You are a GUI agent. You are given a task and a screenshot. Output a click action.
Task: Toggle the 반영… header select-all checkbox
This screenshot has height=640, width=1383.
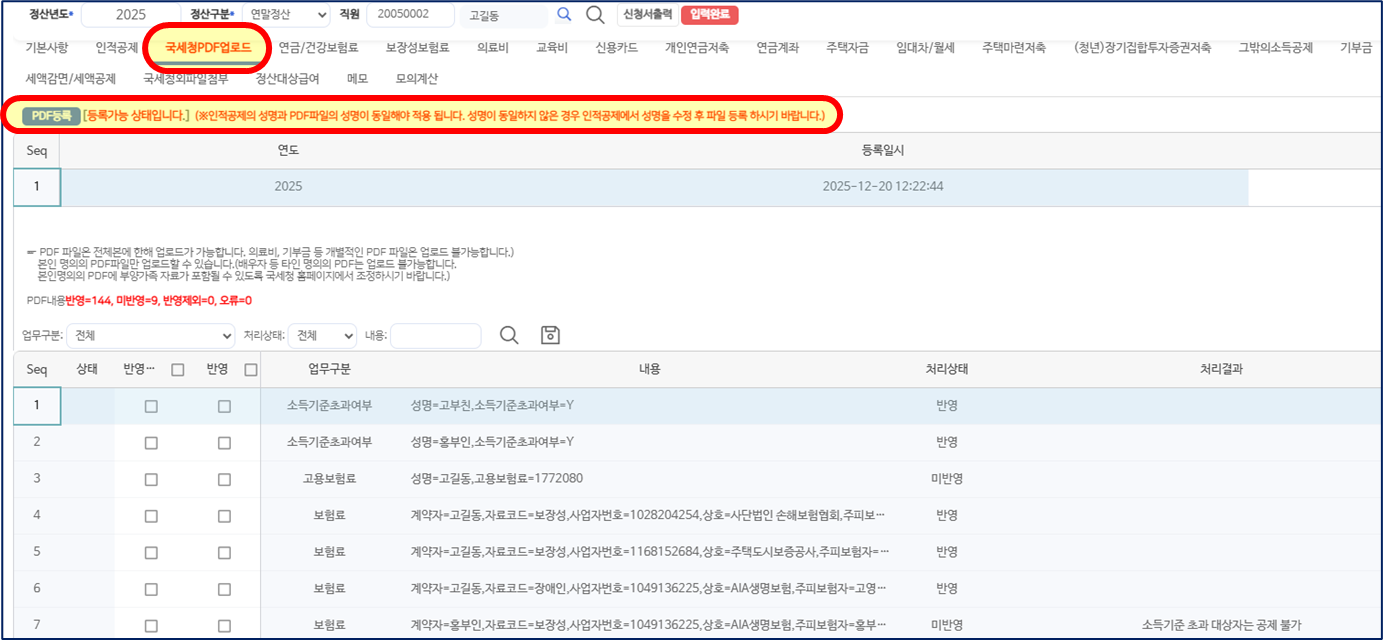(x=178, y=370)
